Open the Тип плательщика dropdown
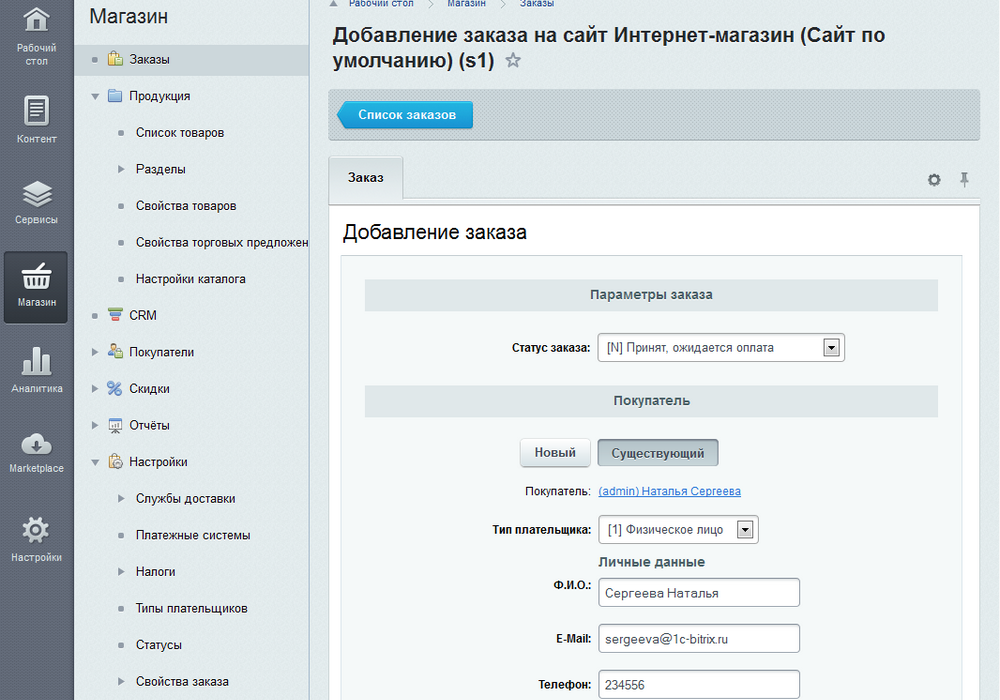The height and width of the screenshot is (700, 1000). tap(744, 530)
